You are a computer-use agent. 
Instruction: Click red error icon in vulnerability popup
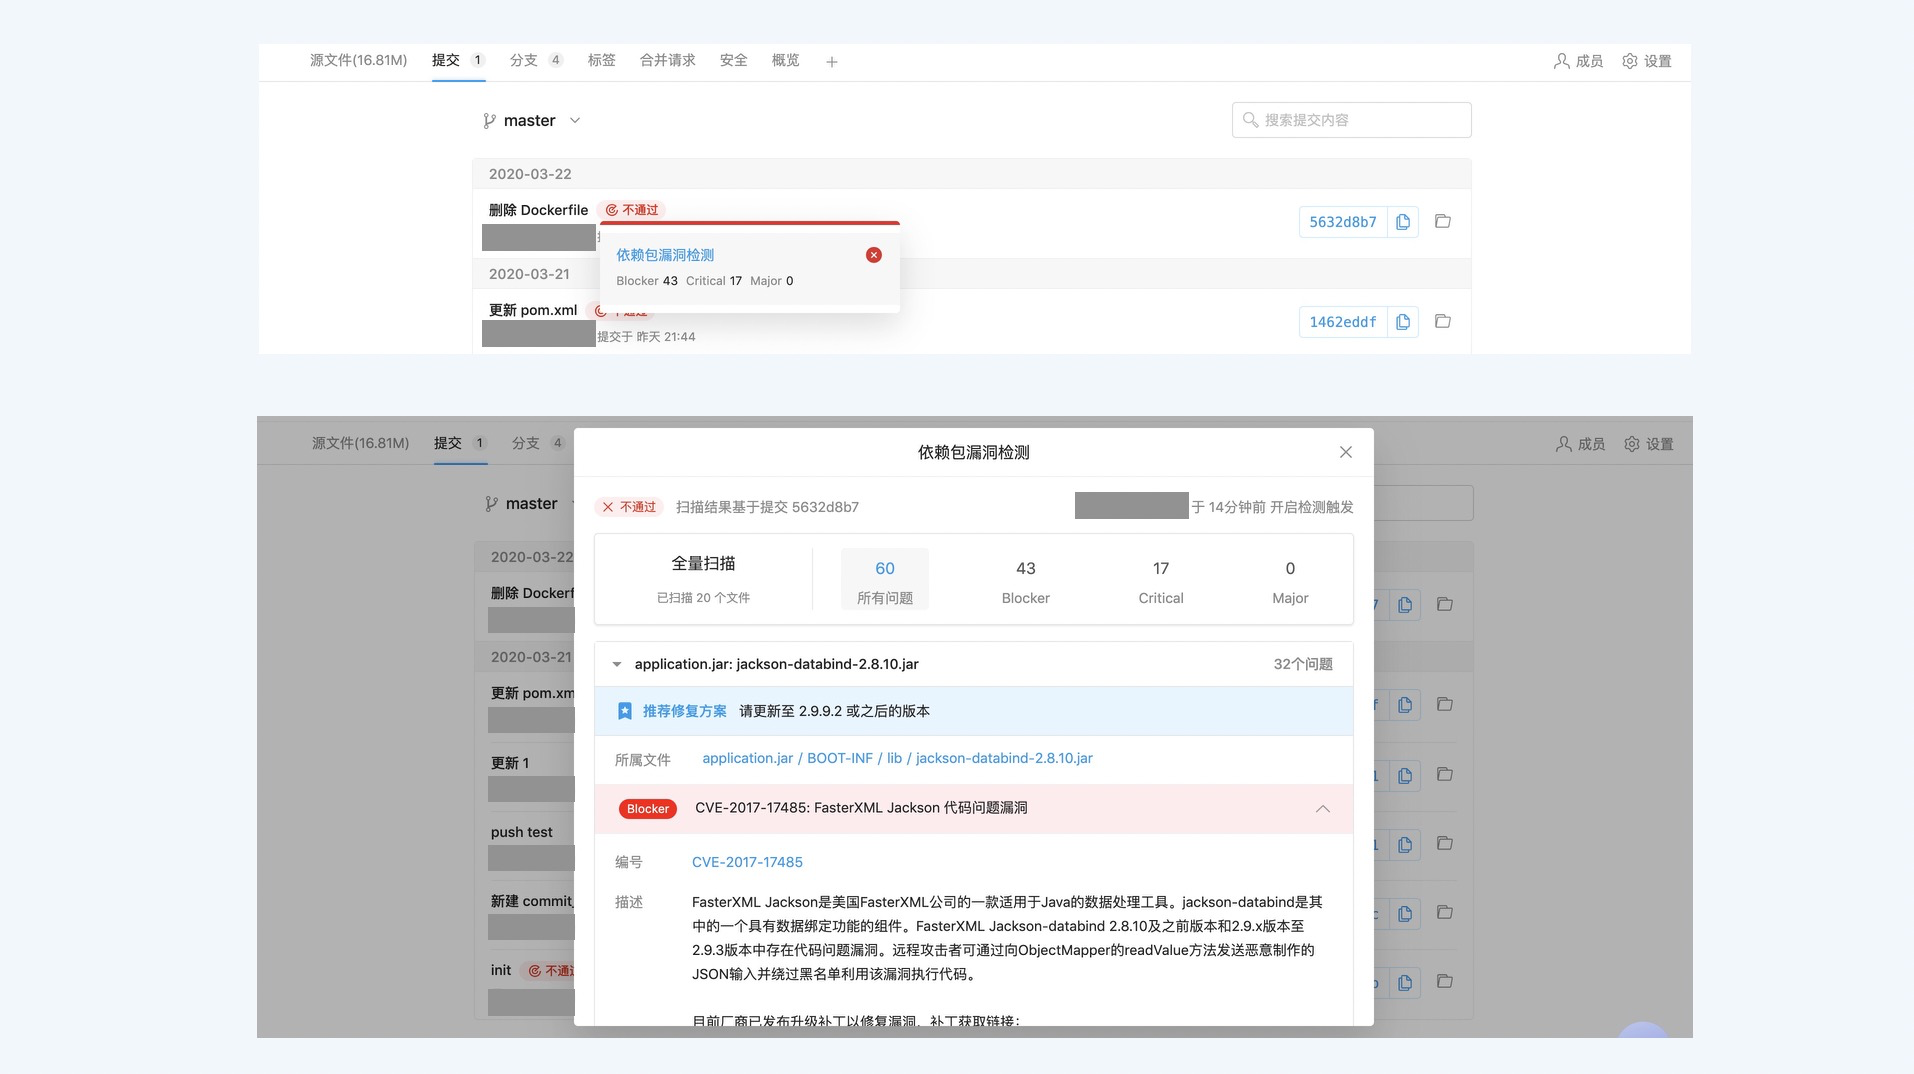(x=874, y=255)
